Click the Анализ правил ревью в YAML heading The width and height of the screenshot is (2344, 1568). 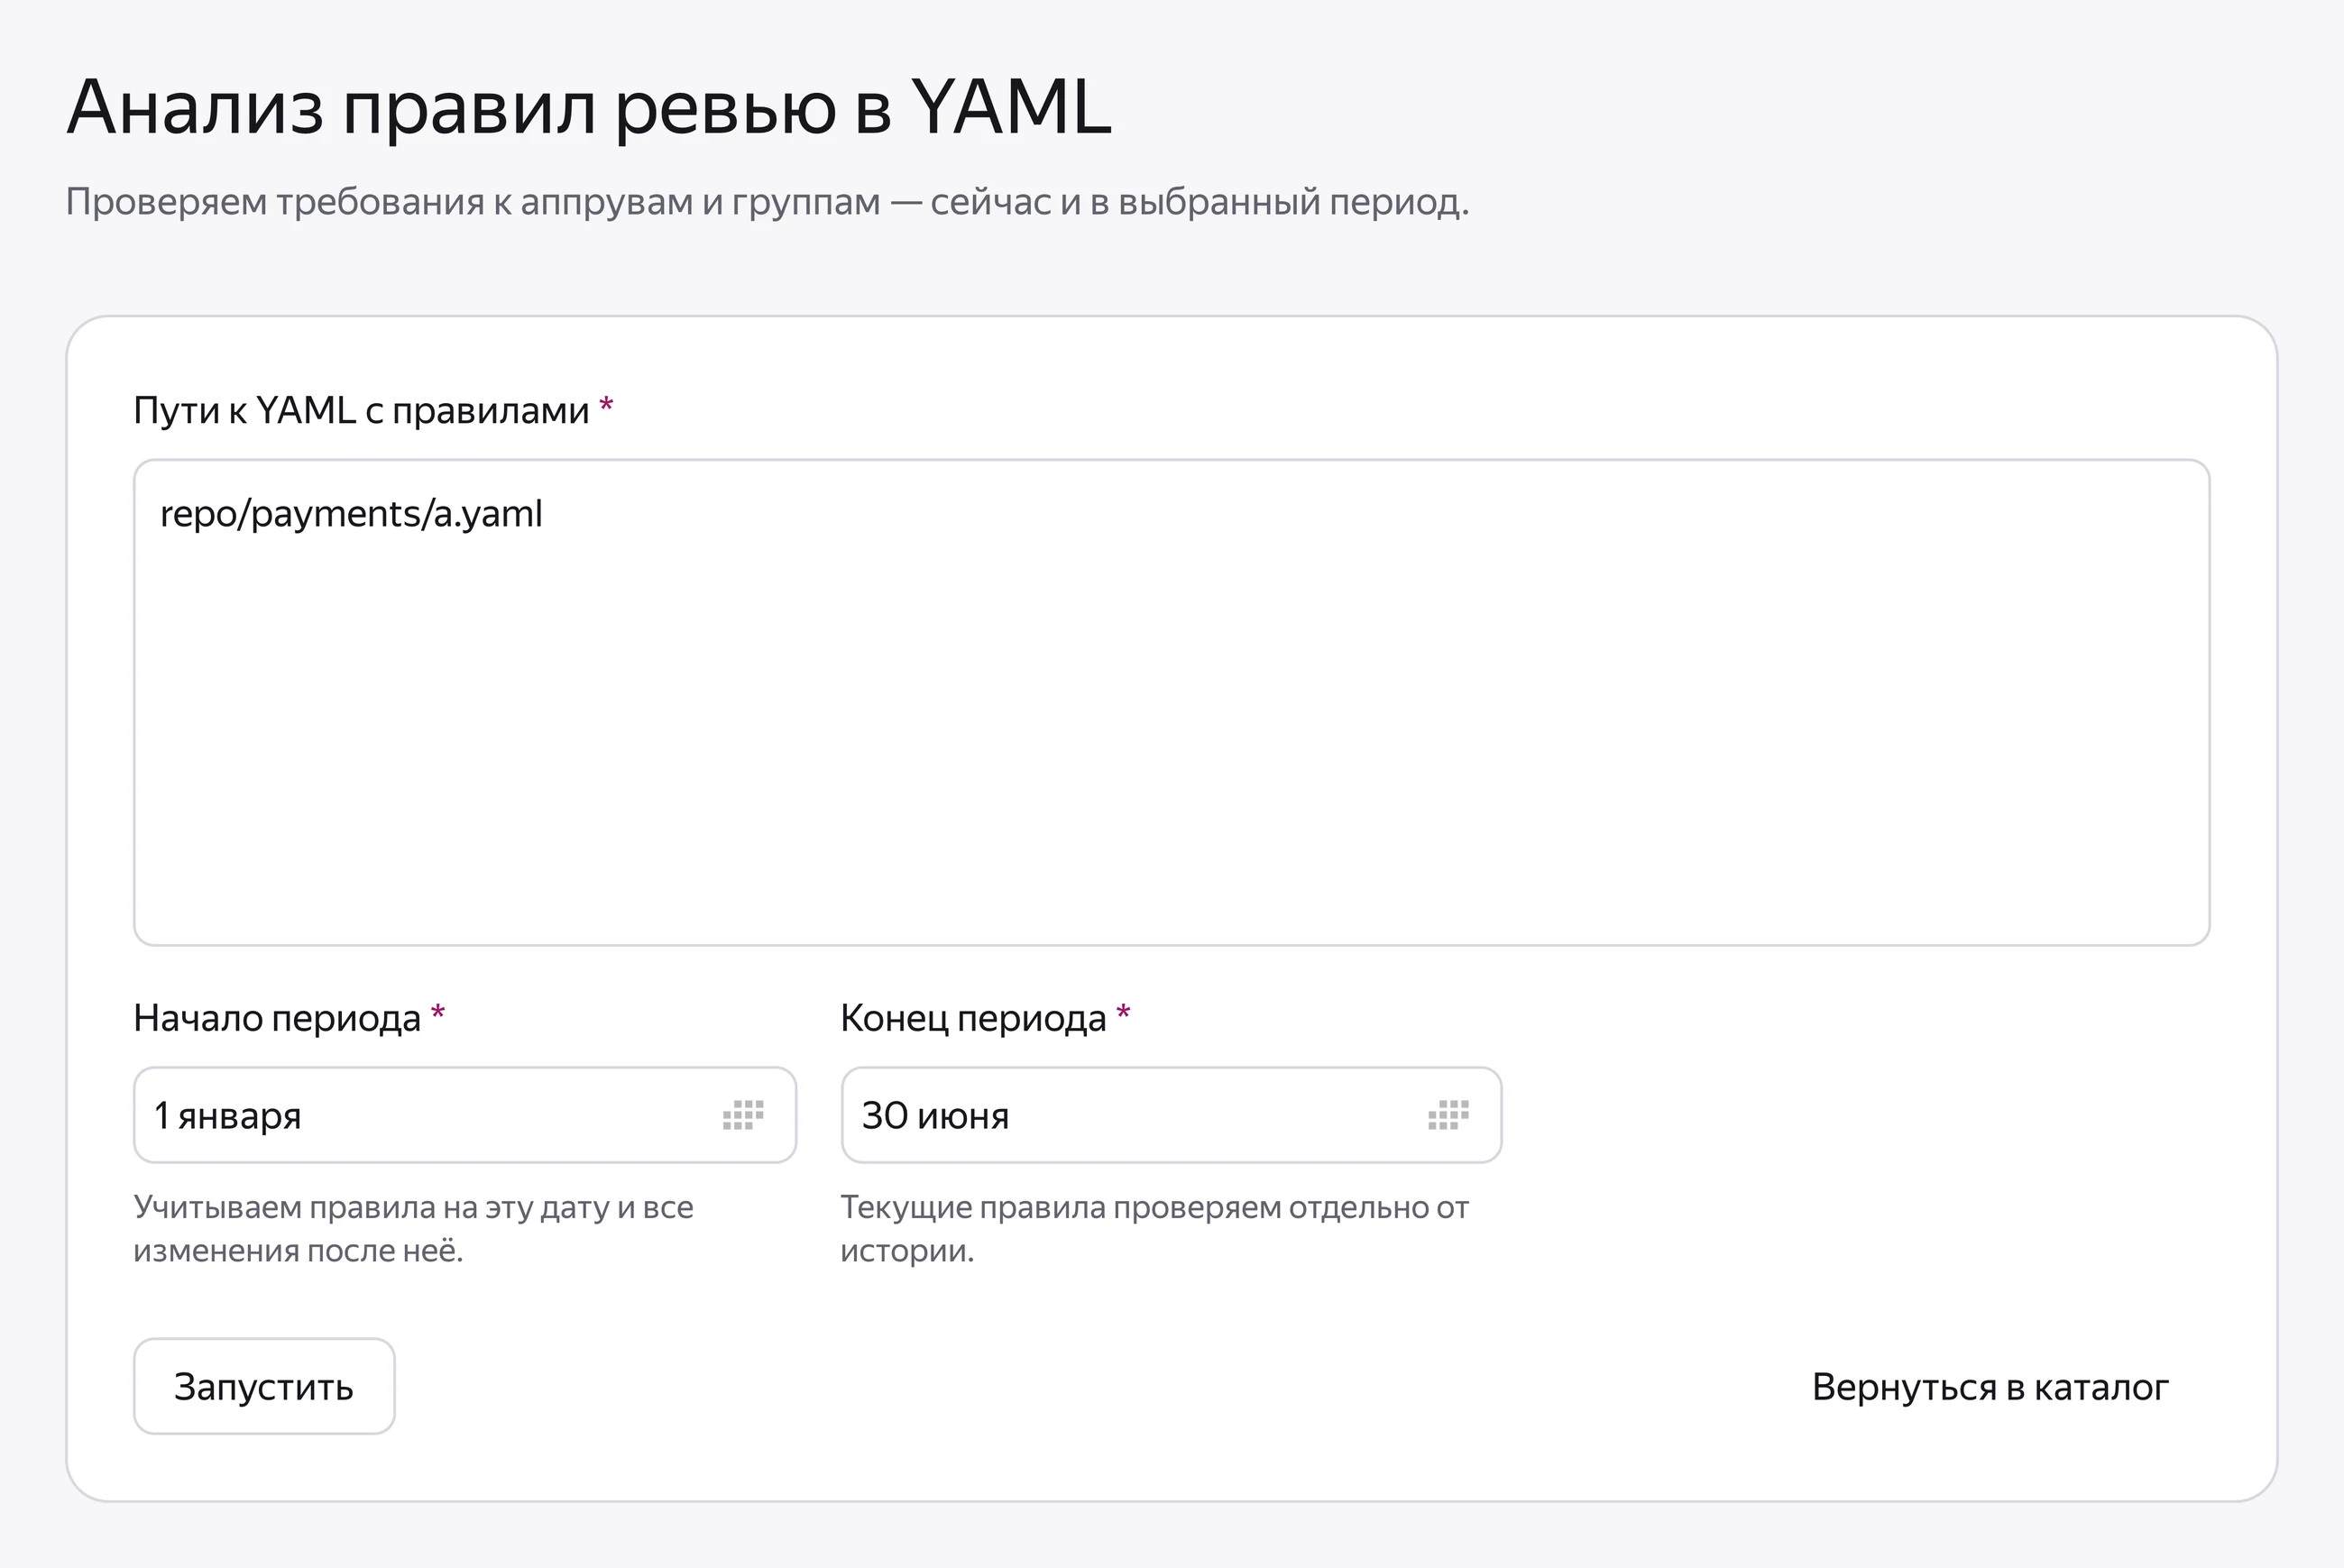coord(589,107)
